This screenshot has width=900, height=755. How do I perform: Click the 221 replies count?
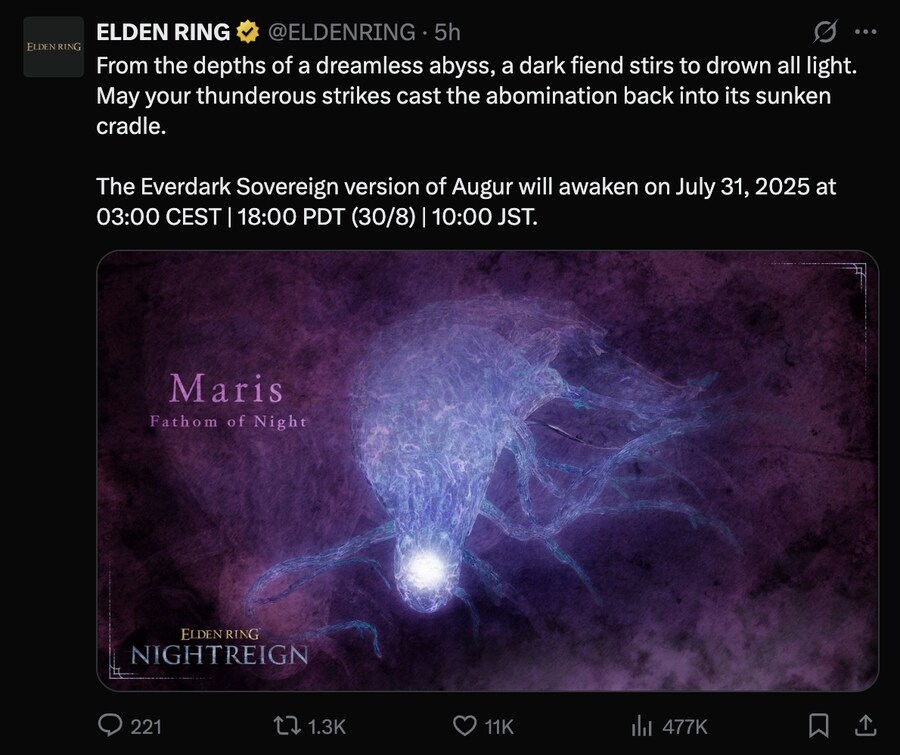[x=146, y=726]
